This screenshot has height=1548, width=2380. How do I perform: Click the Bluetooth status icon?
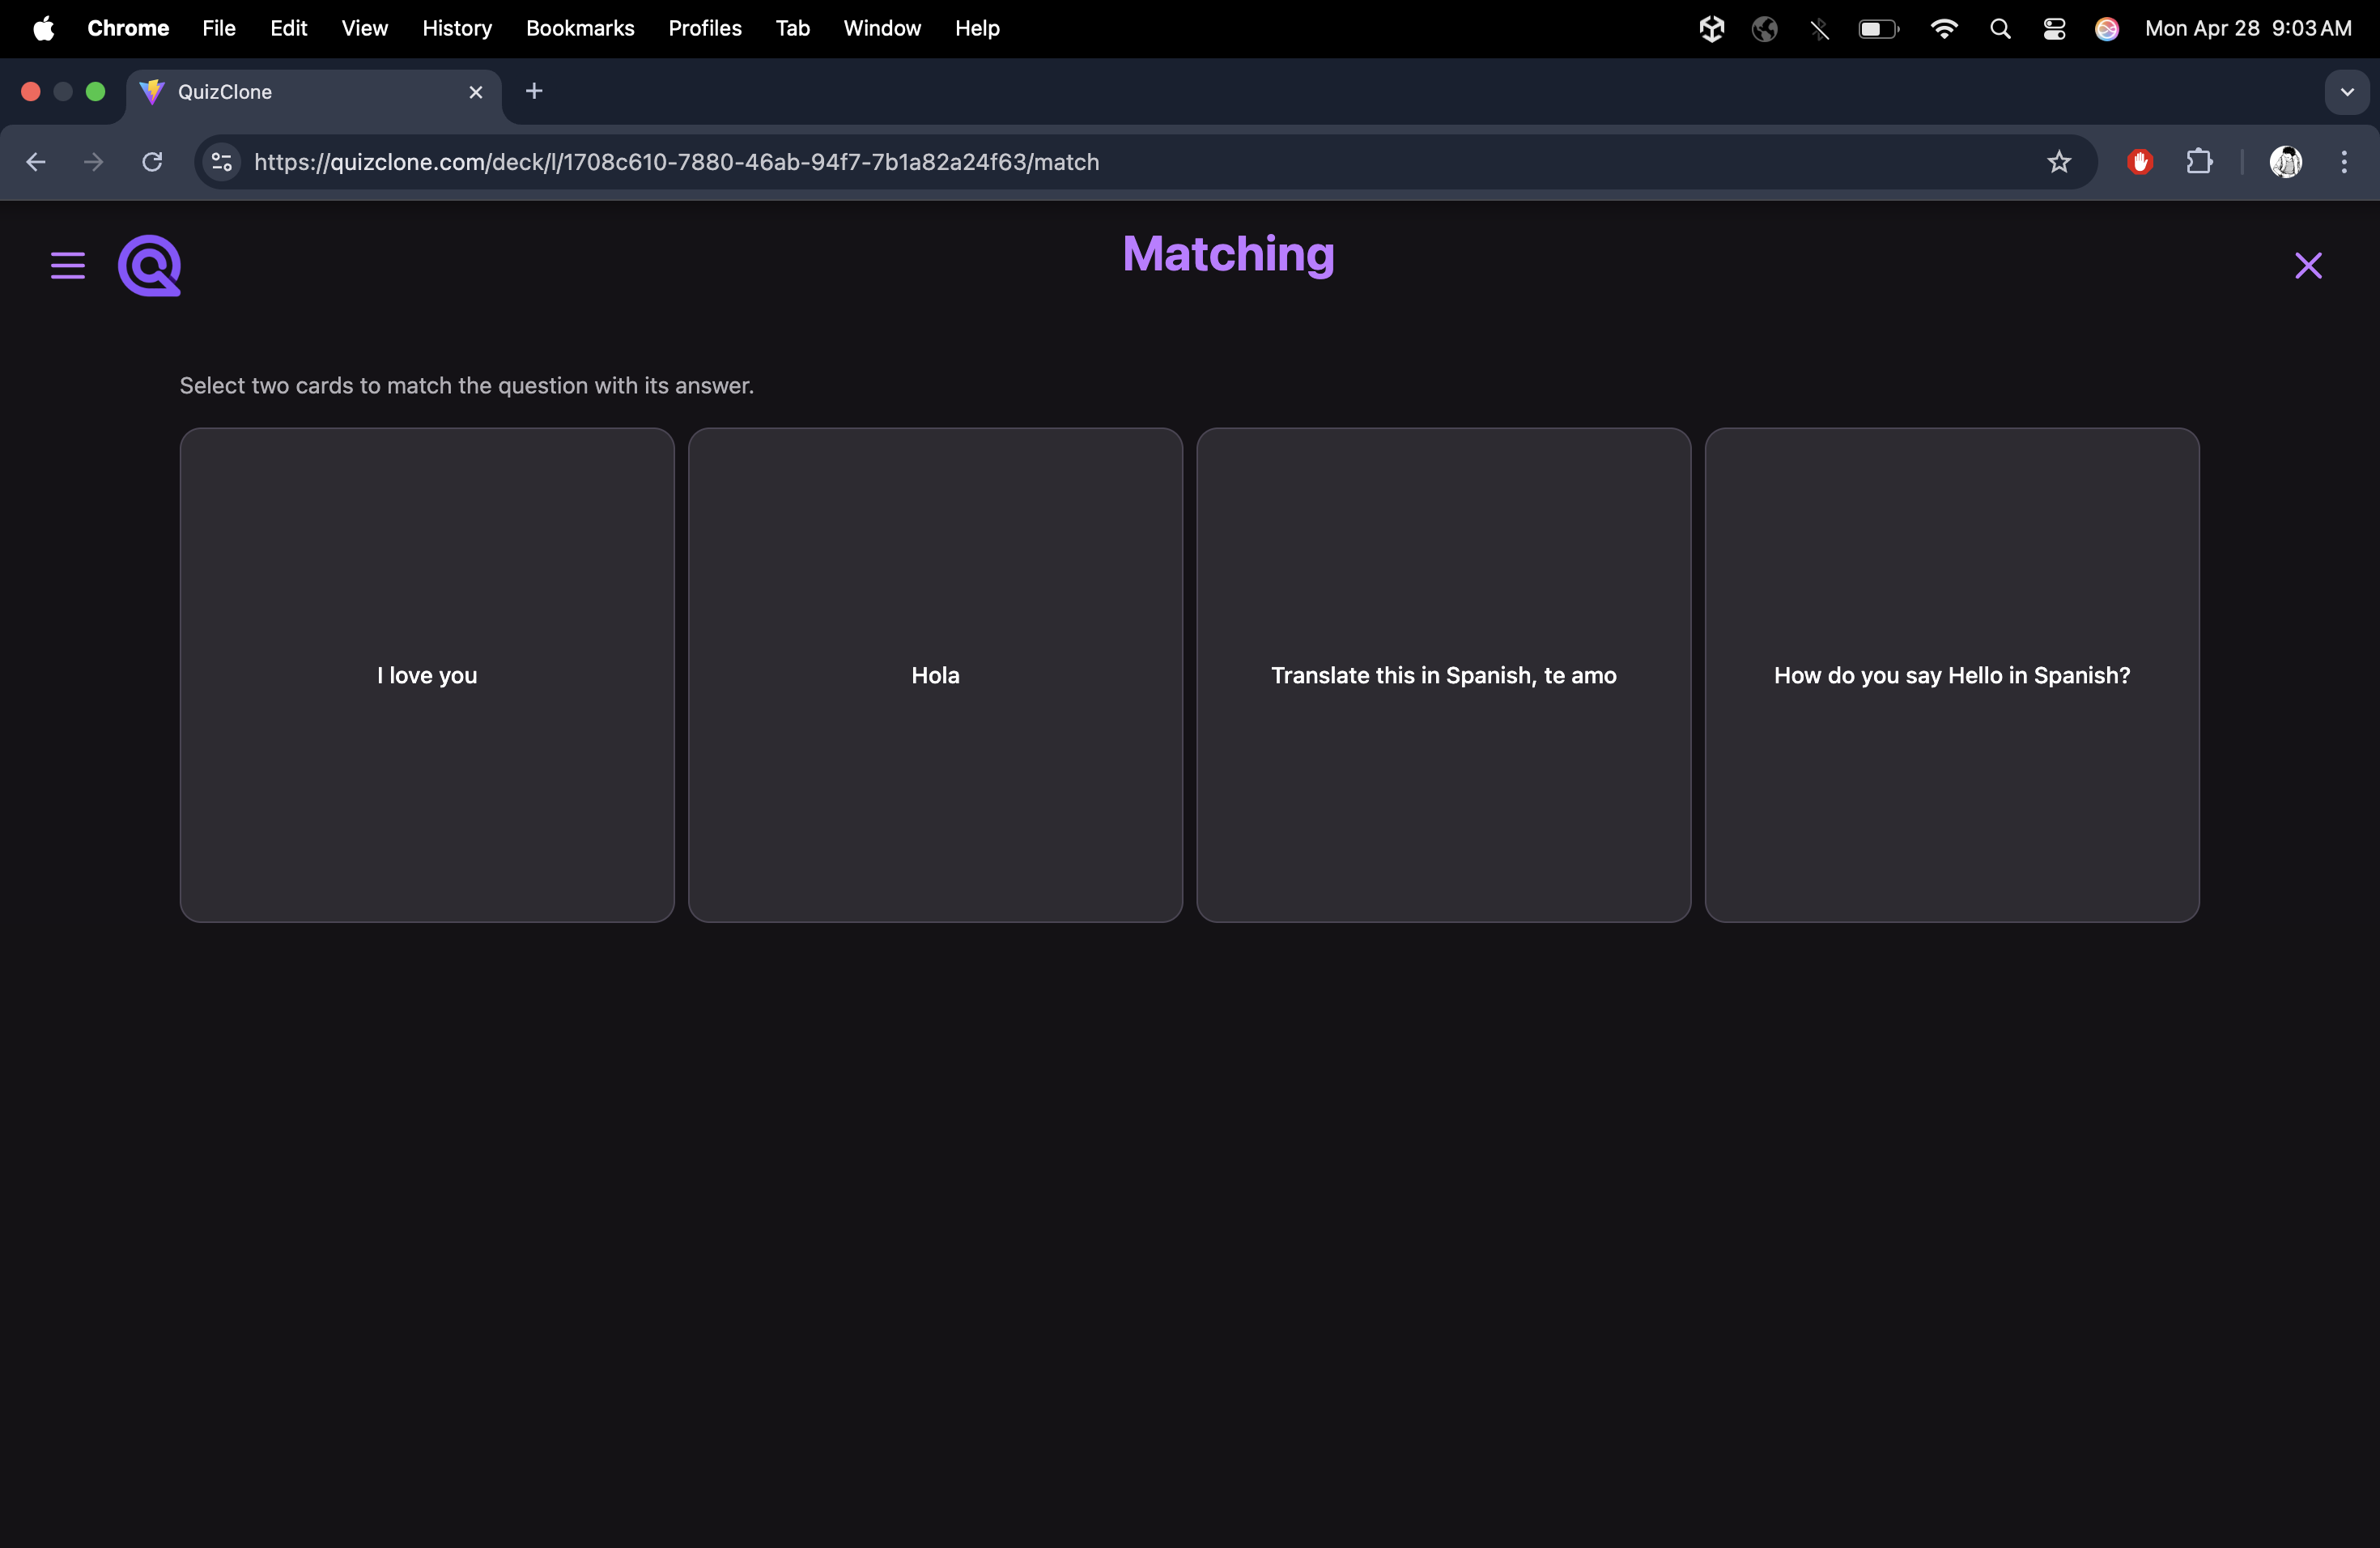(1819, 29)
